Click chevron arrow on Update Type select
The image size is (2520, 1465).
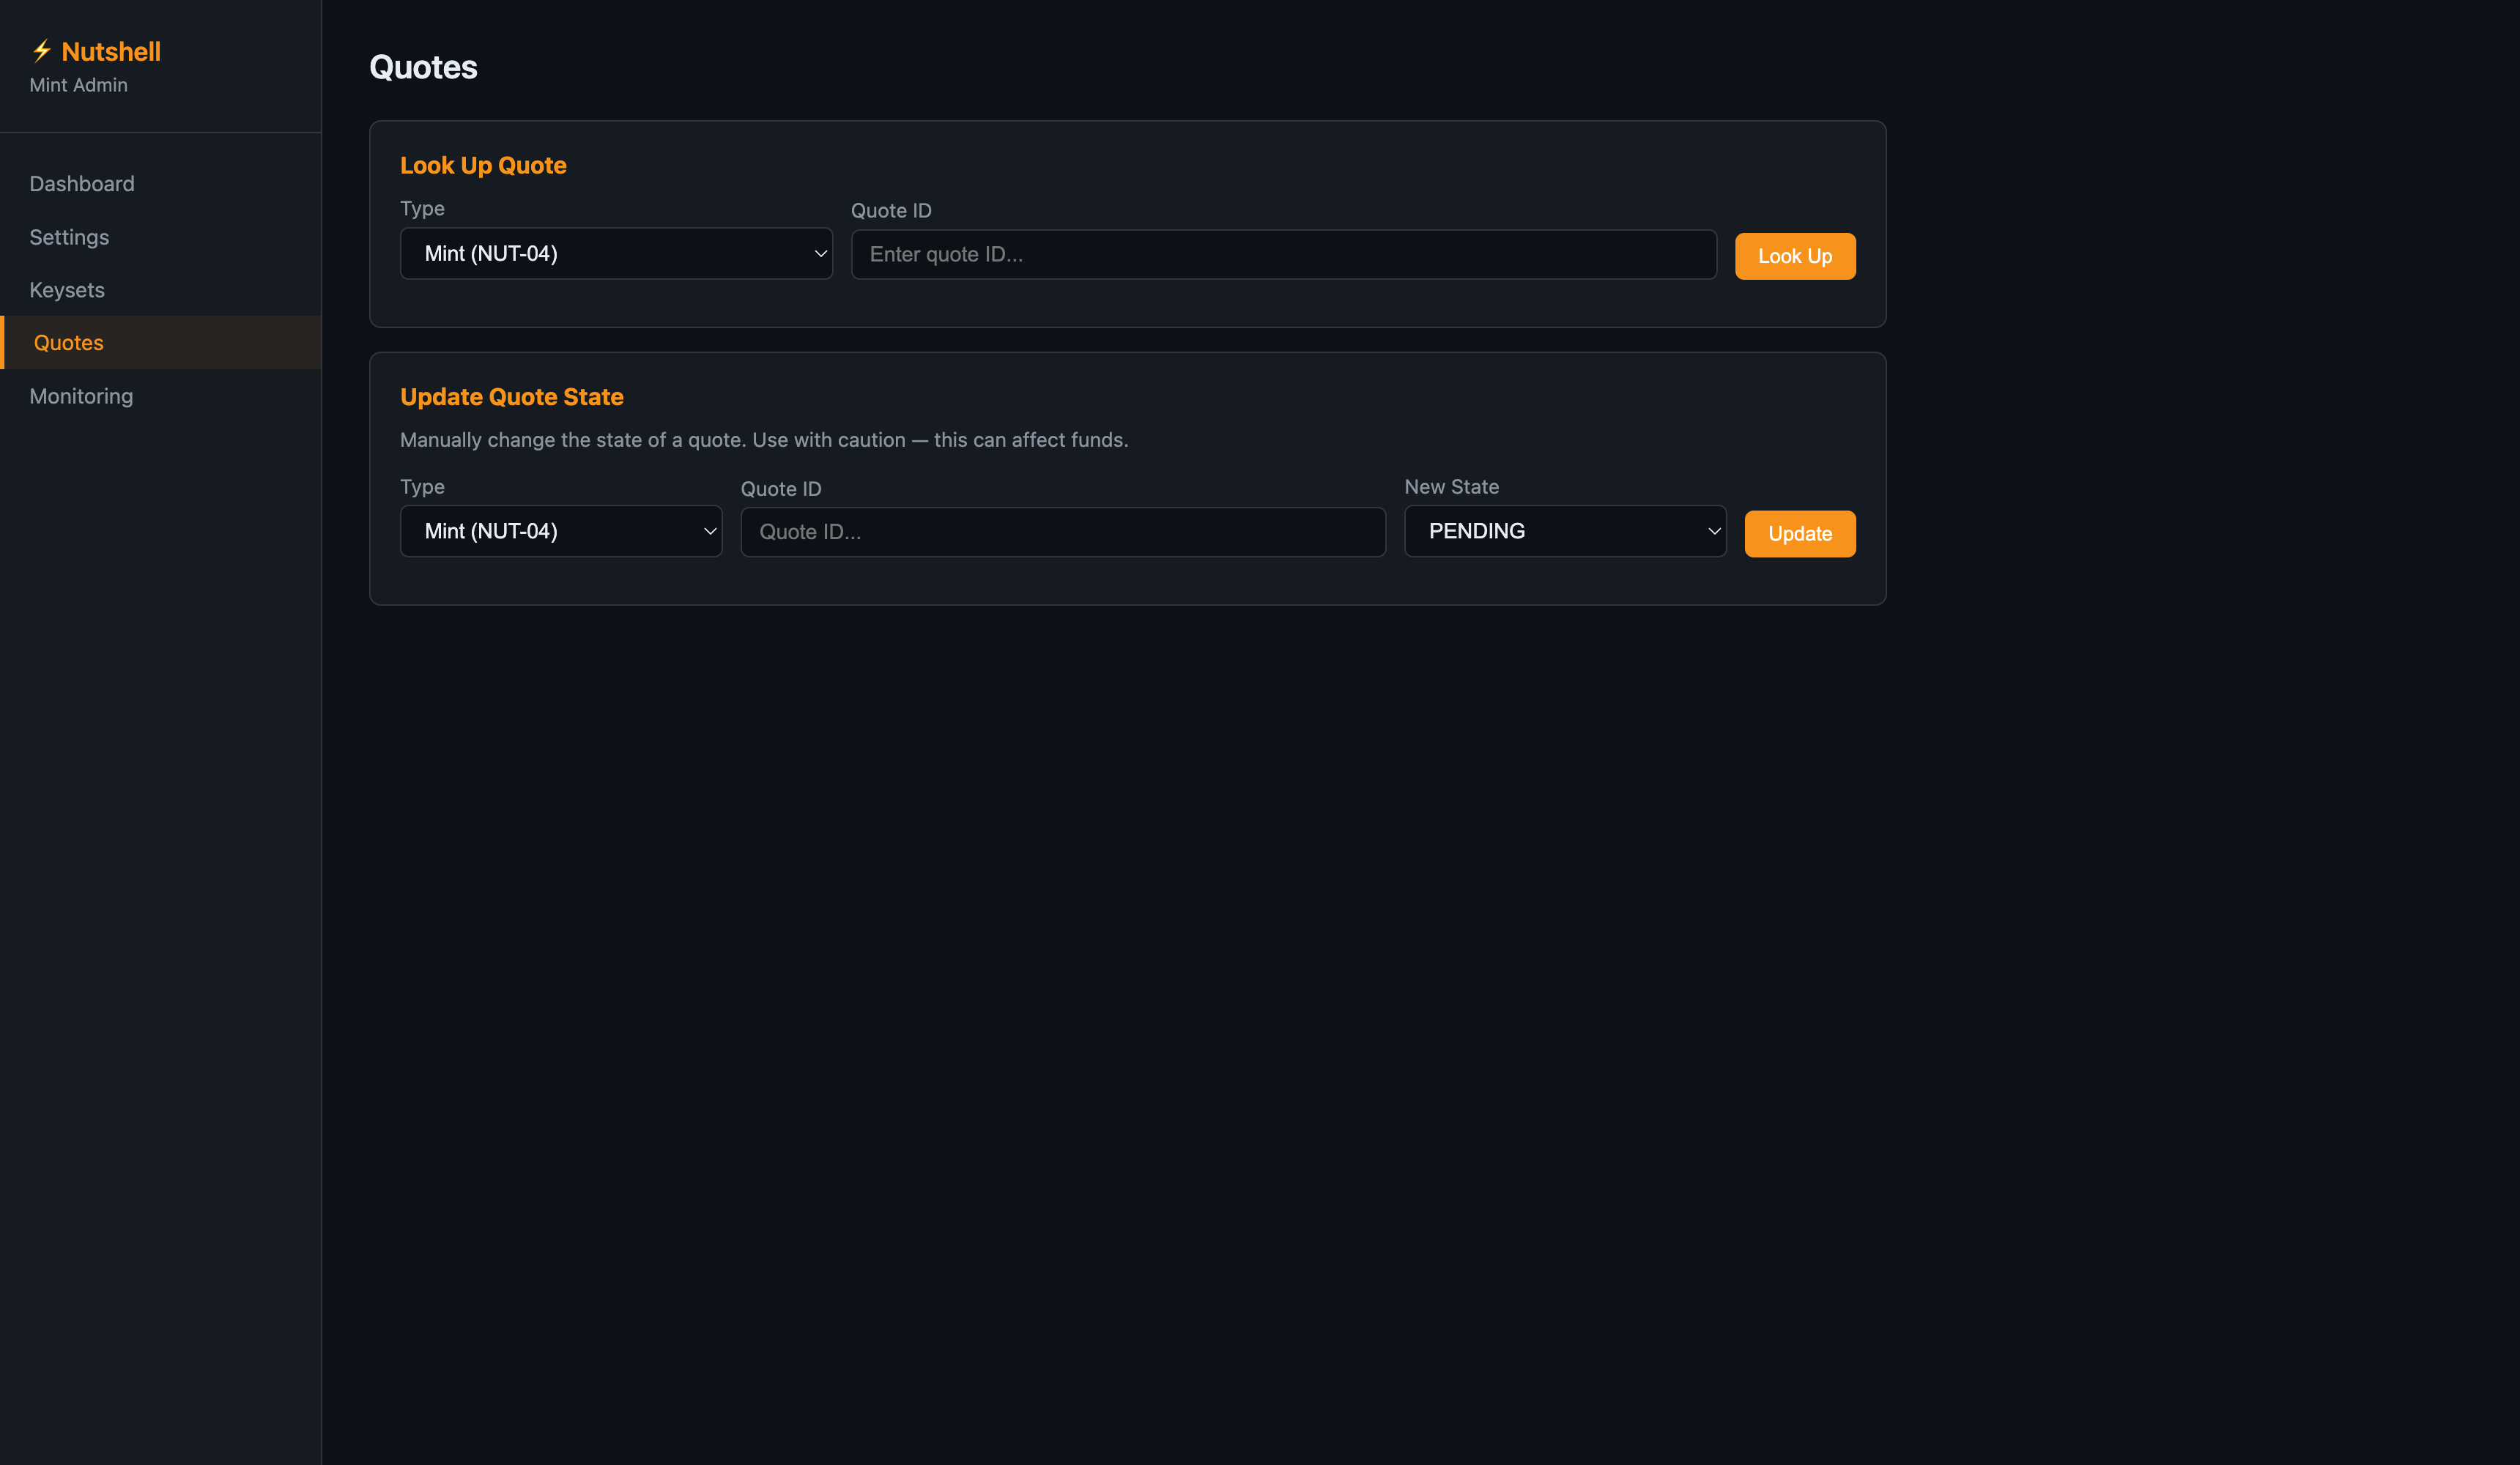[710, 531]
